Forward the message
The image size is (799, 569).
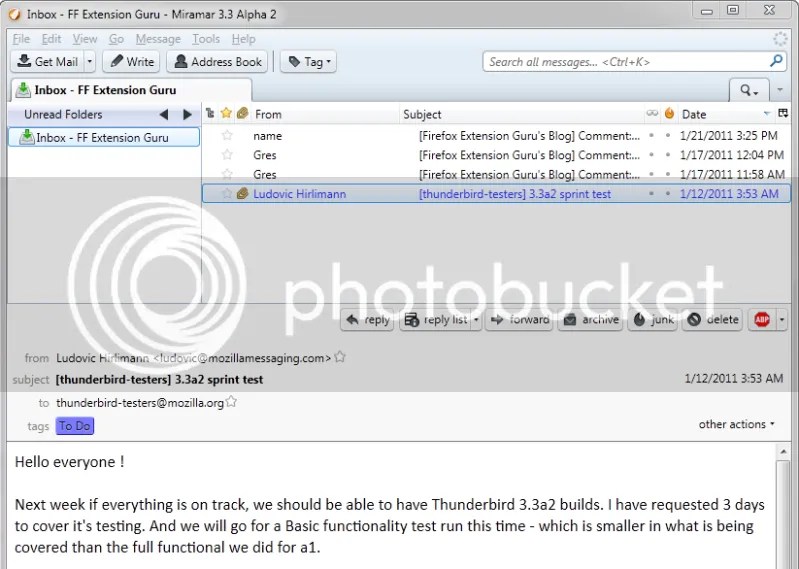point(519,320)
